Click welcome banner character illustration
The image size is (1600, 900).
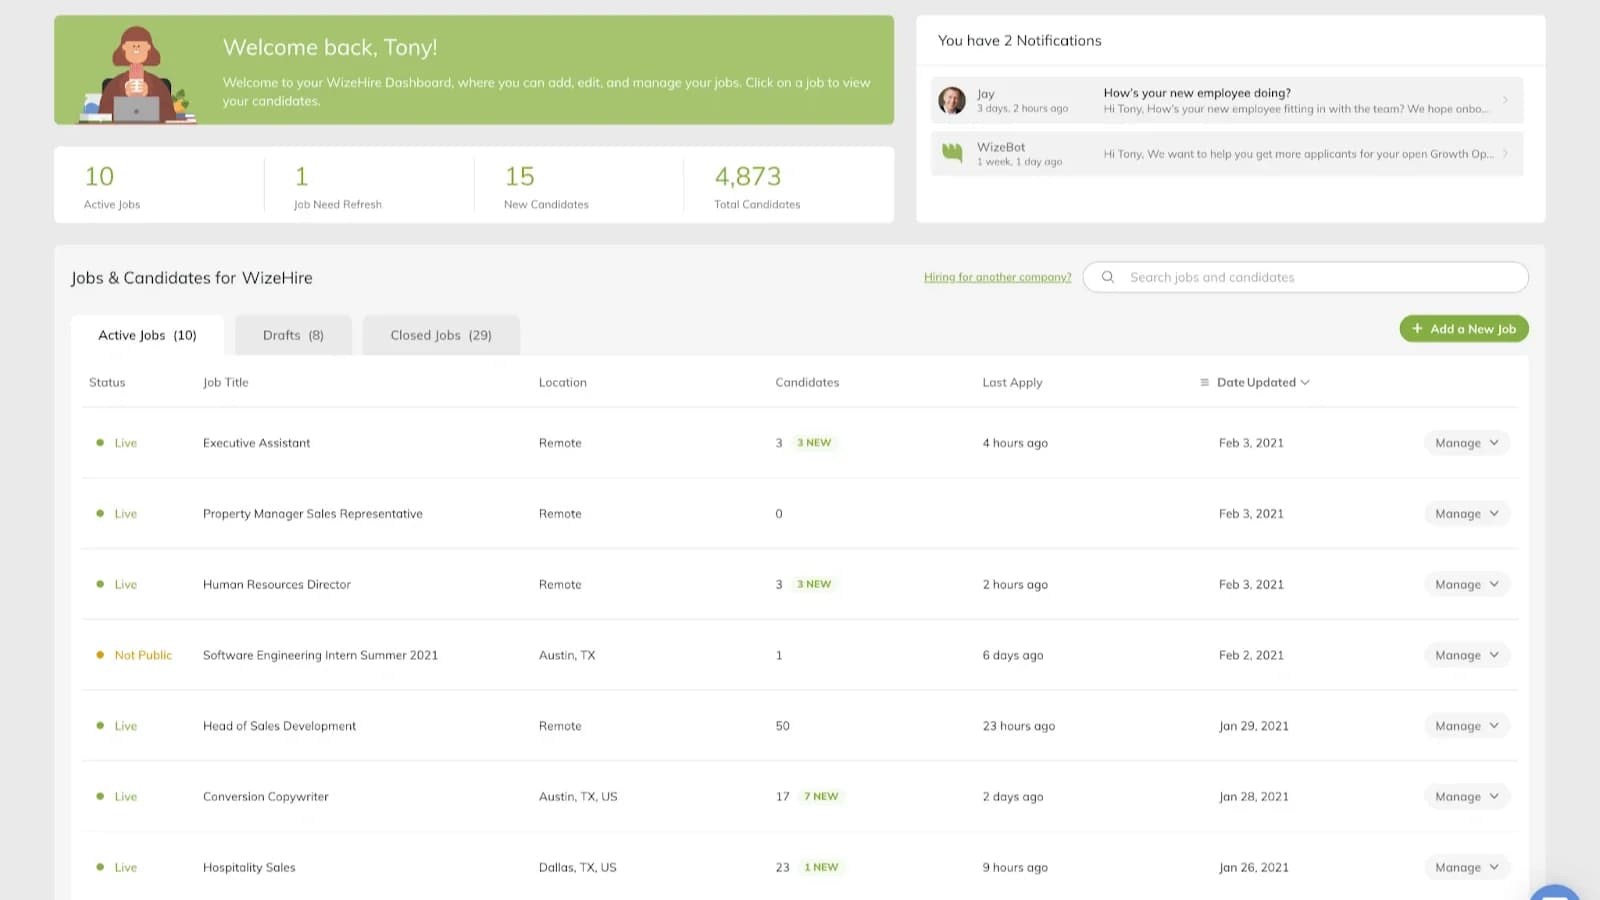pyautogui.click(x=135, y=75)
